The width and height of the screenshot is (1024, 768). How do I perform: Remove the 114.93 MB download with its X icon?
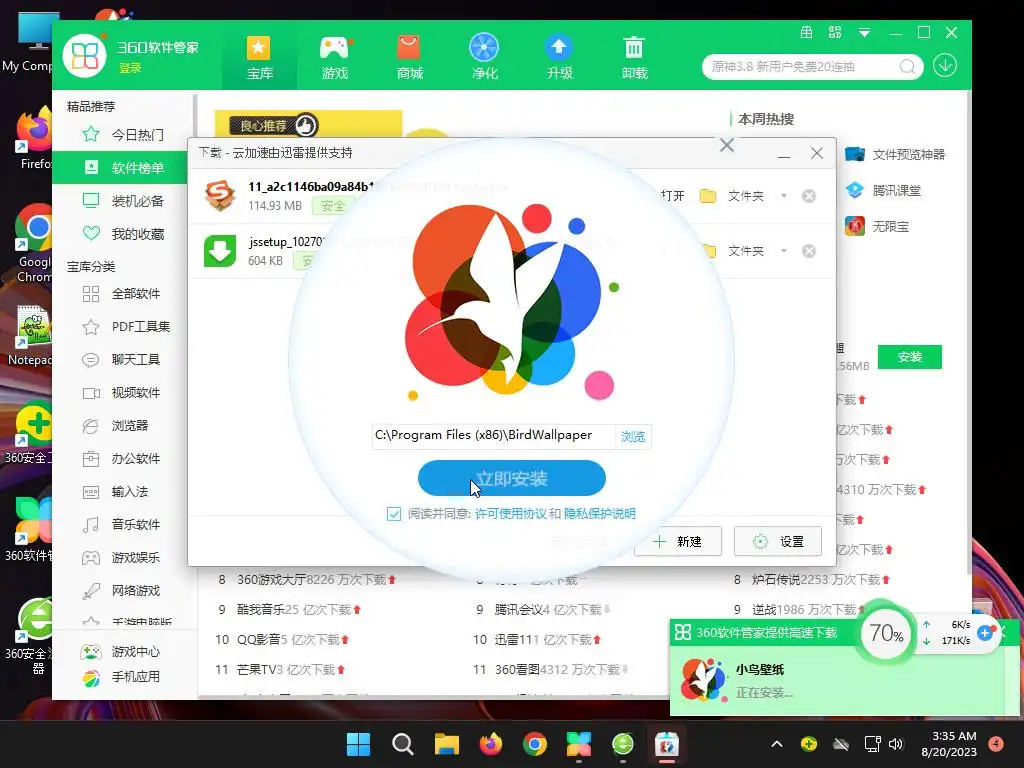click(x=808, y=196)
